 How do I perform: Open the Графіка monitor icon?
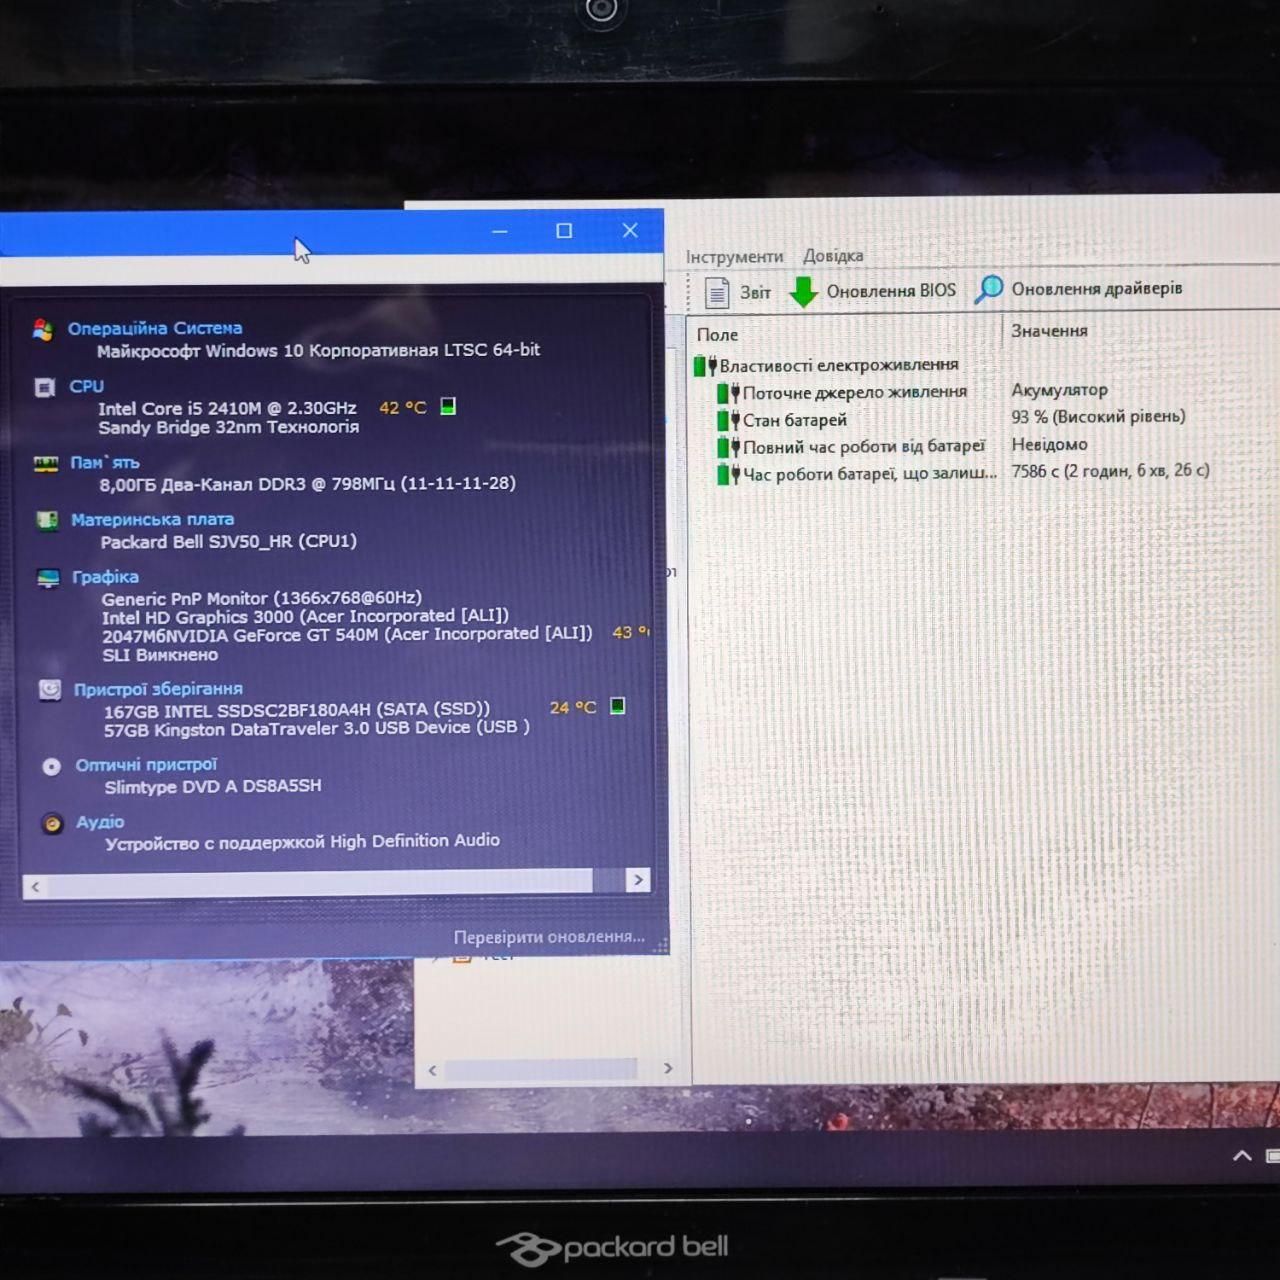pos(48,578)
